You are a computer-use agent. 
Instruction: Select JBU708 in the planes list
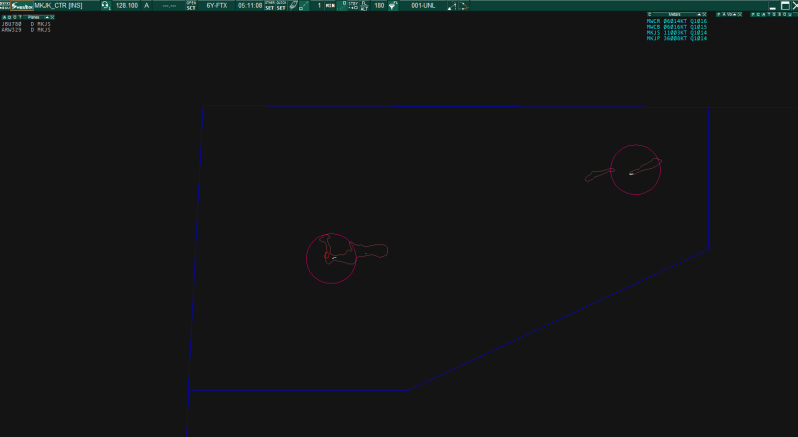click(x=13, y=24)
